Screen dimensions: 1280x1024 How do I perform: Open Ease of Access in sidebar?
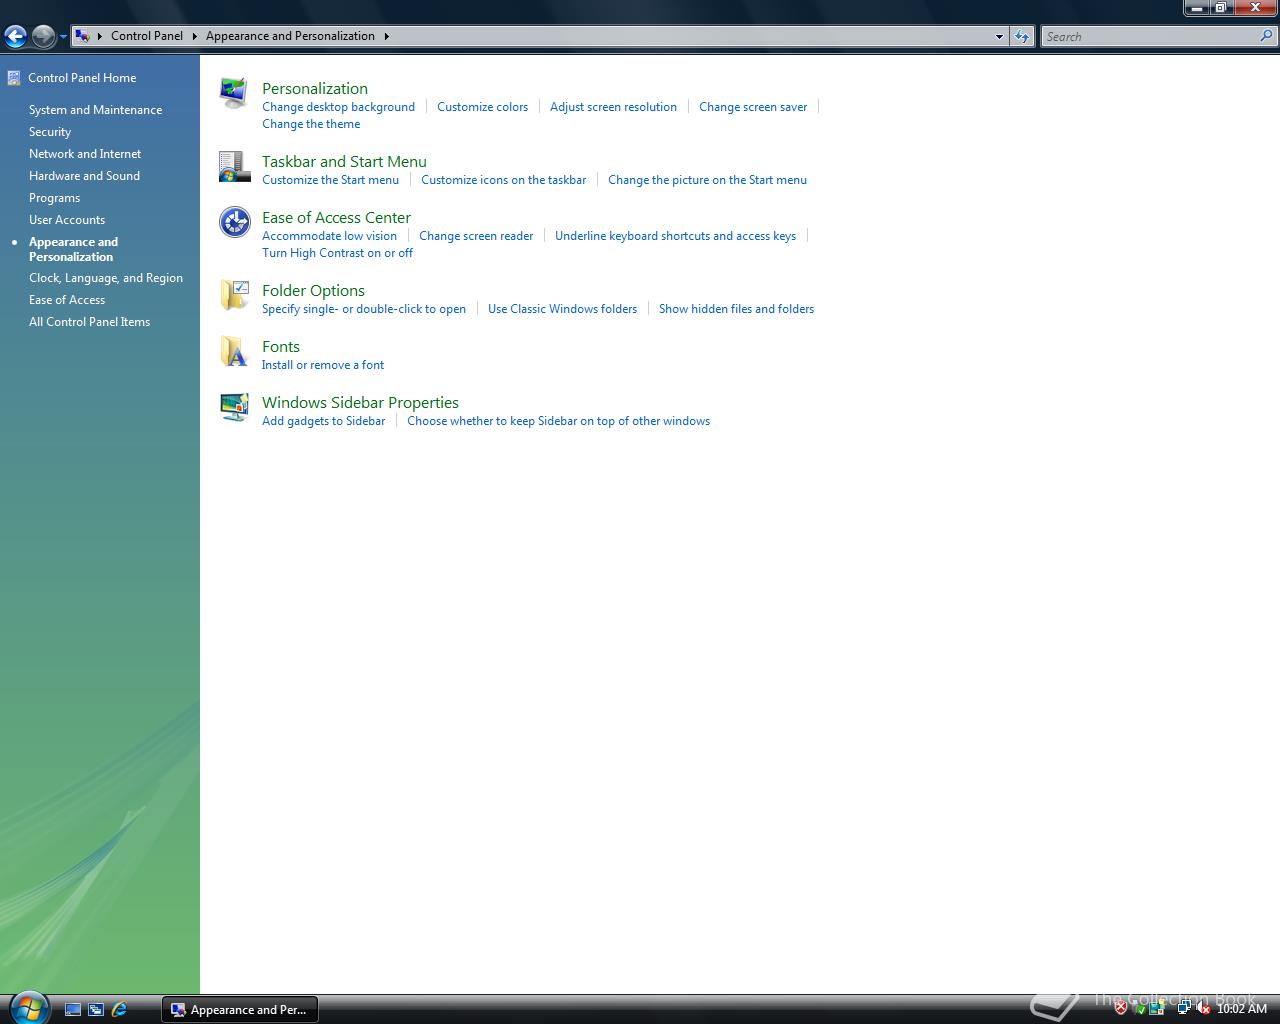(x=67, y=300)
